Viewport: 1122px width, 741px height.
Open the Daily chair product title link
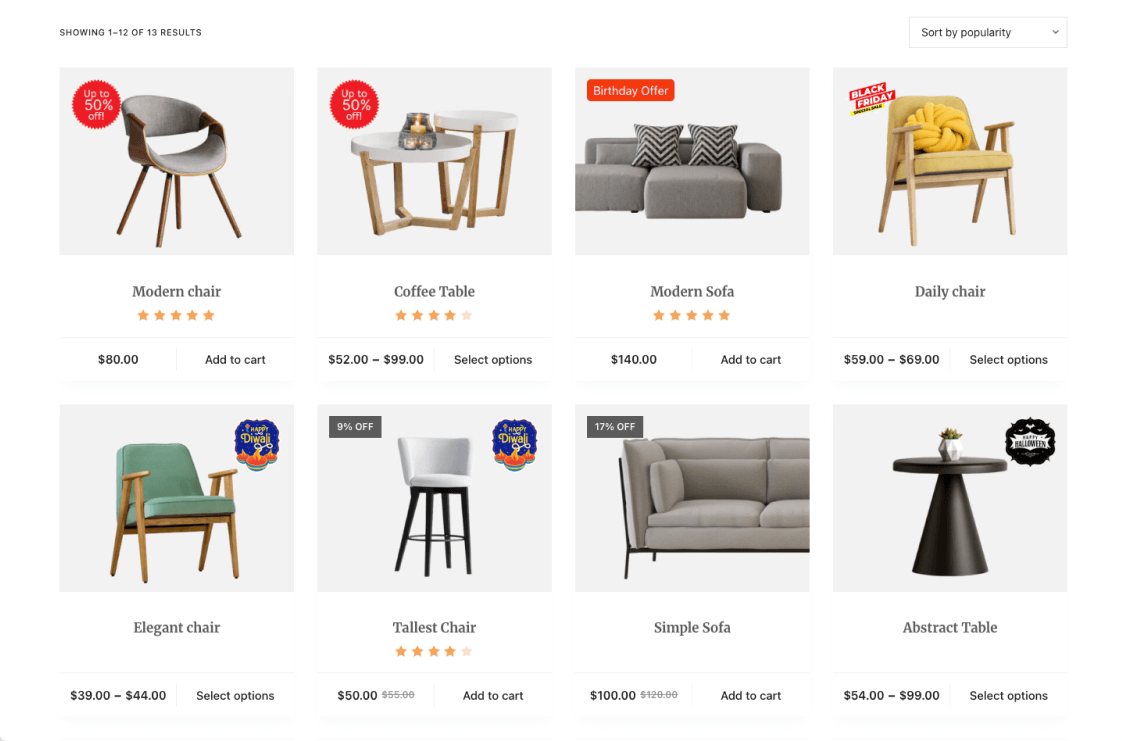pyautogui.click(x=950, y=291)
